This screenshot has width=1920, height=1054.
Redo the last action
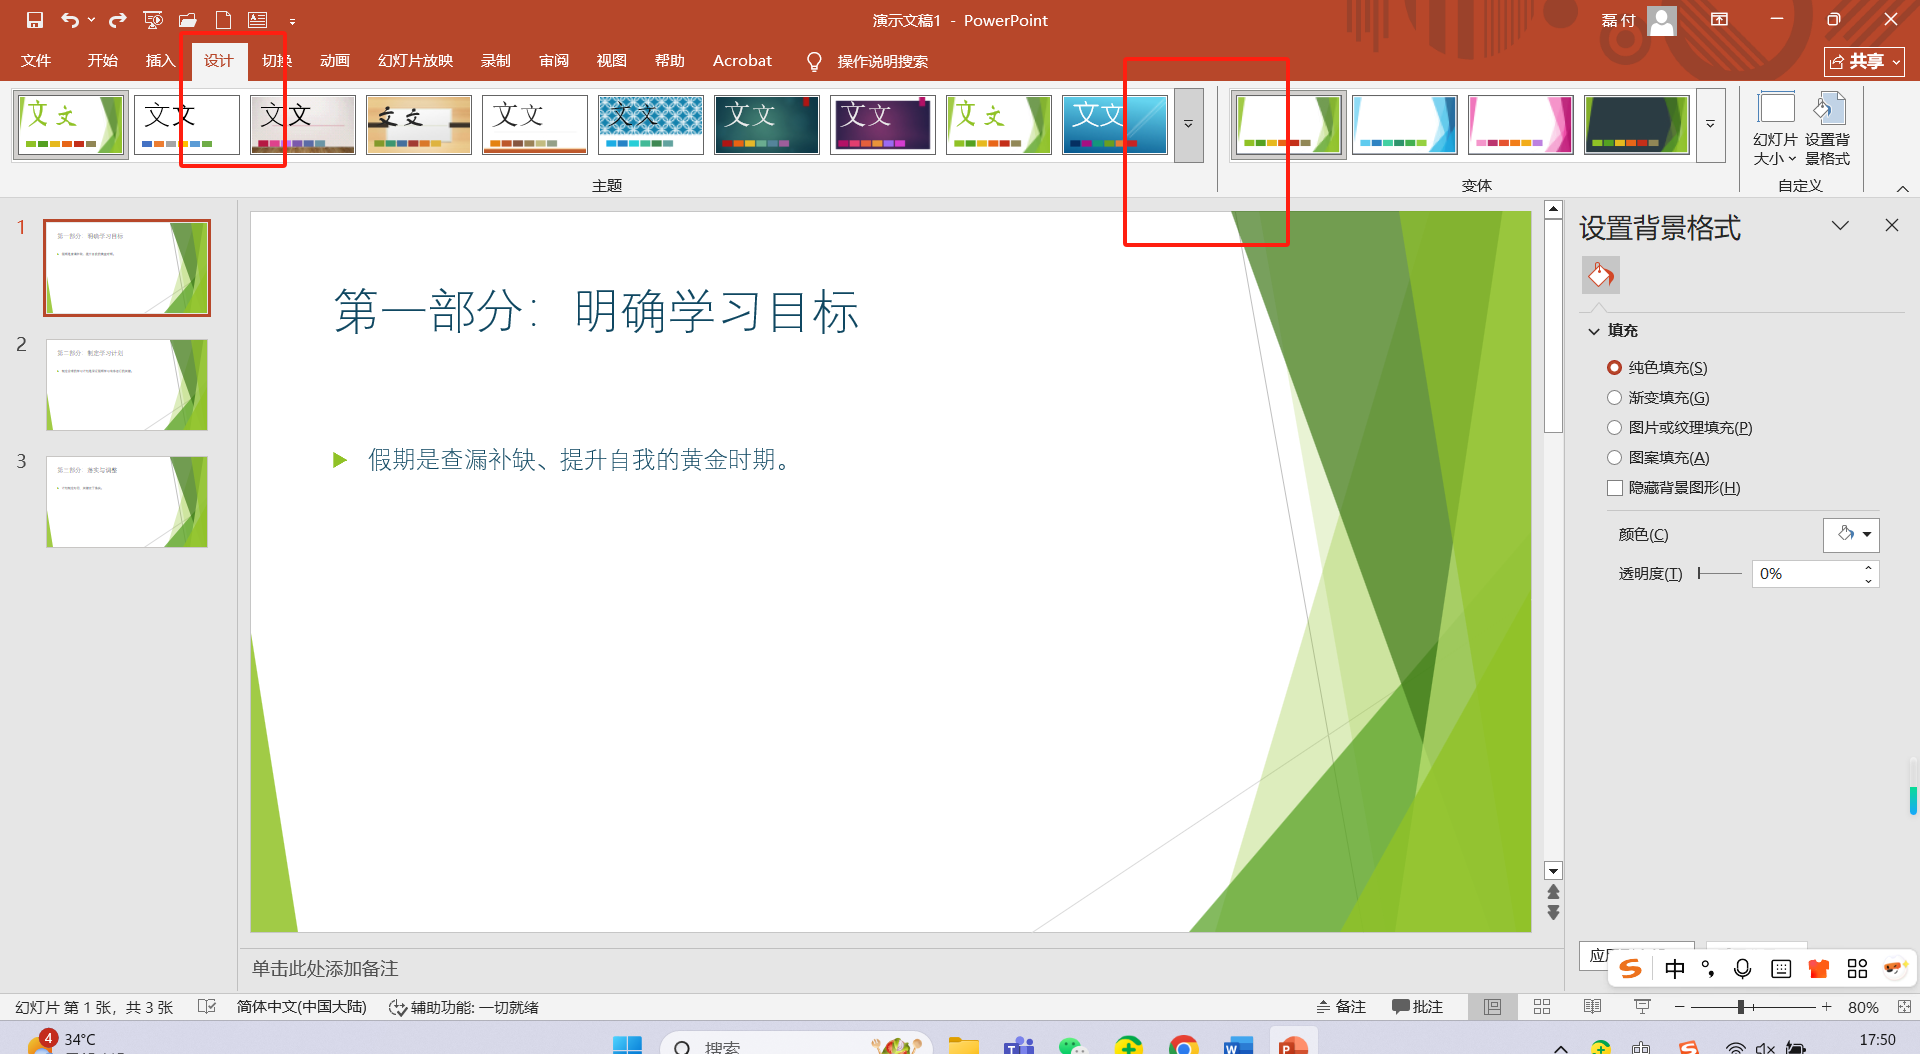[x=117, y=20]
